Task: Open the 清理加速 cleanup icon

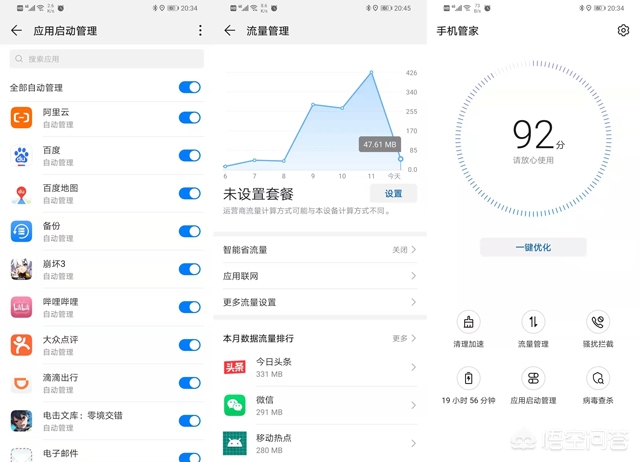Action: click(x=468, y=323)
